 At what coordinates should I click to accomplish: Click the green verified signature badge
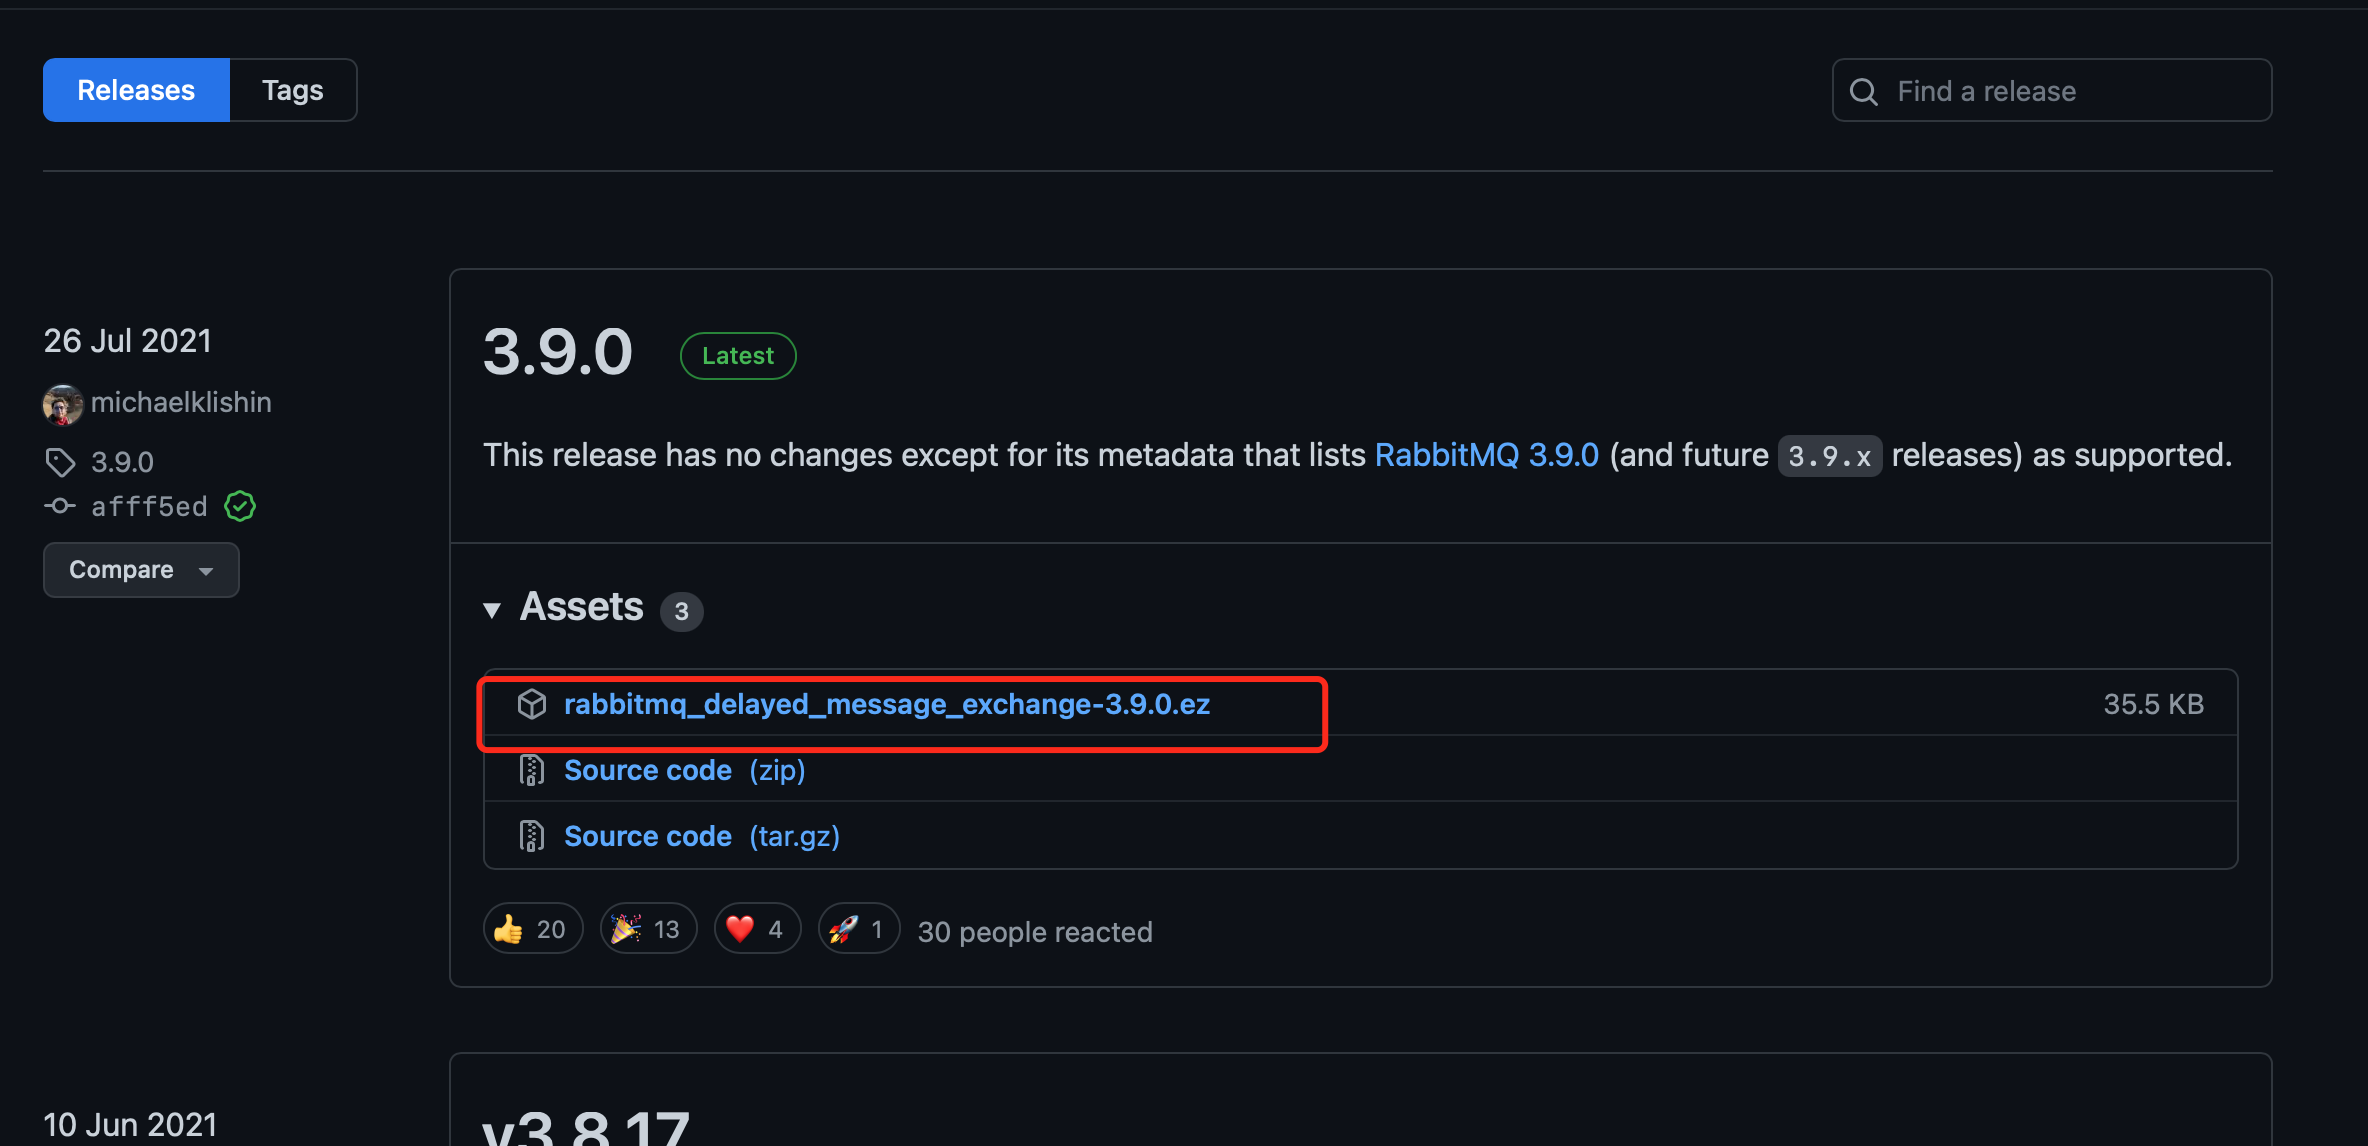(x=240, y=506)
